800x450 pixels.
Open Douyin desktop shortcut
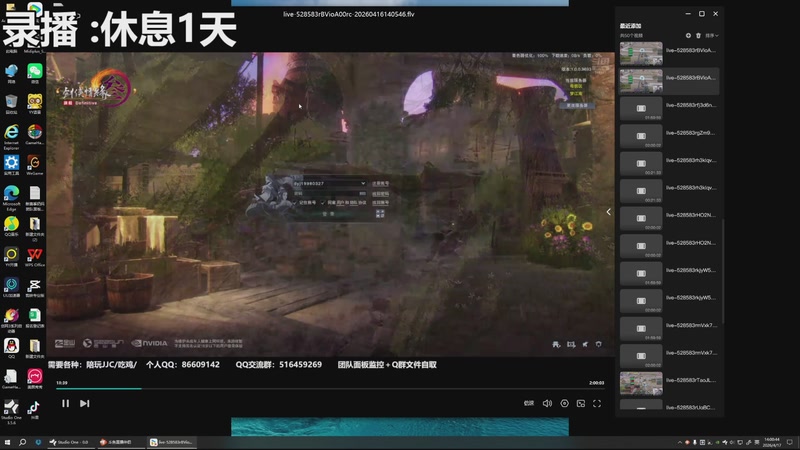point(35,410)
